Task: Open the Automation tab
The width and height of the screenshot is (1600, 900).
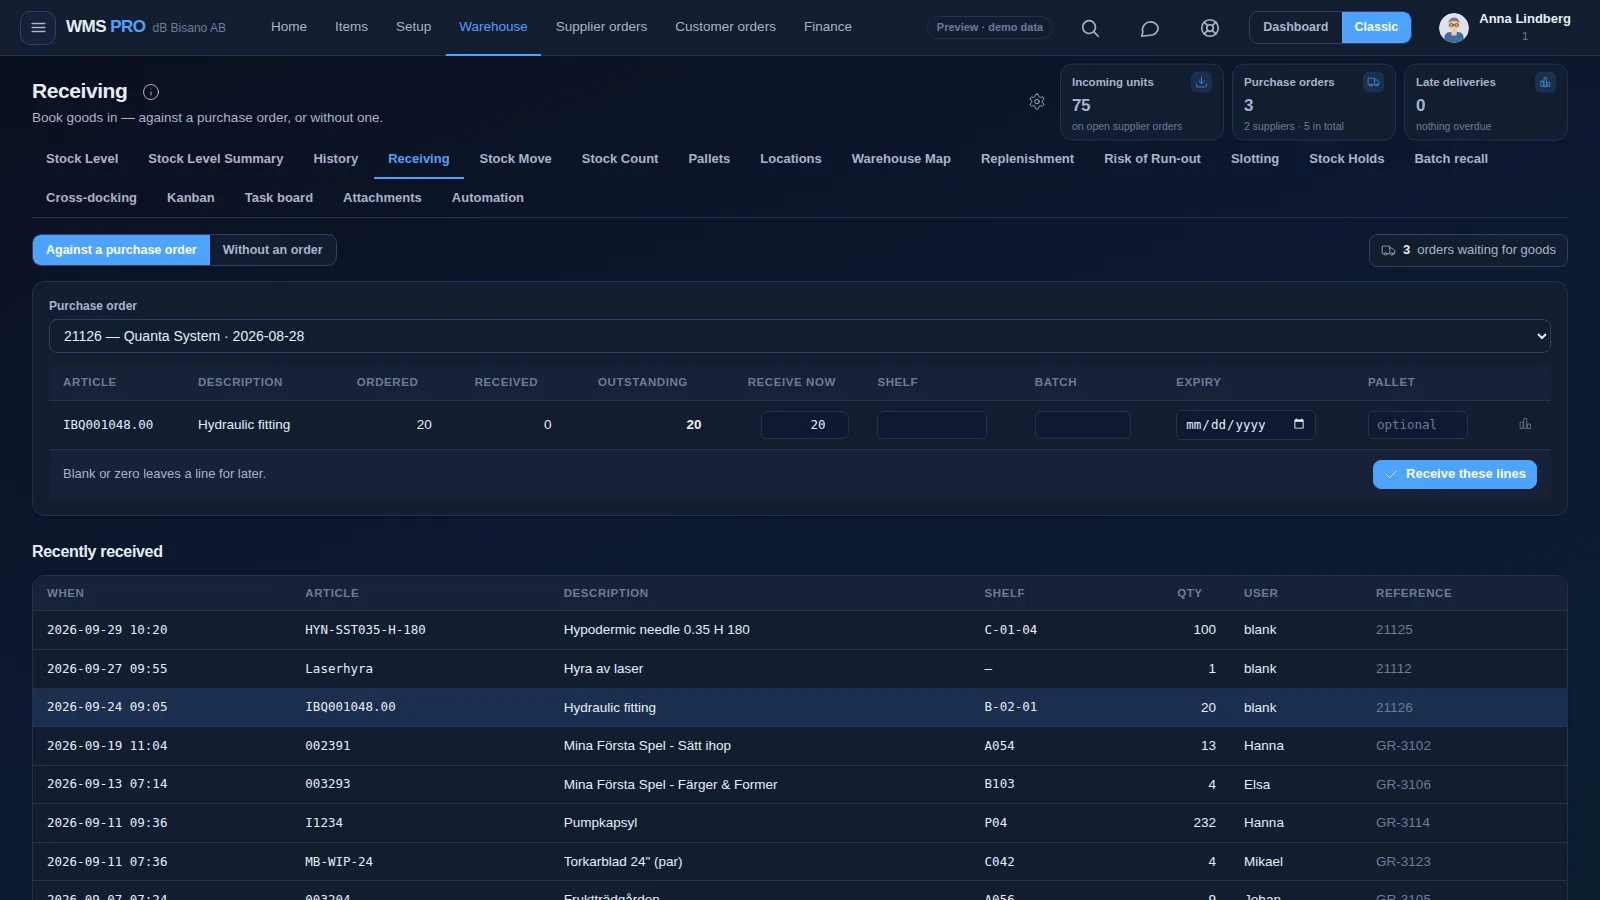Action: (488, 198)
